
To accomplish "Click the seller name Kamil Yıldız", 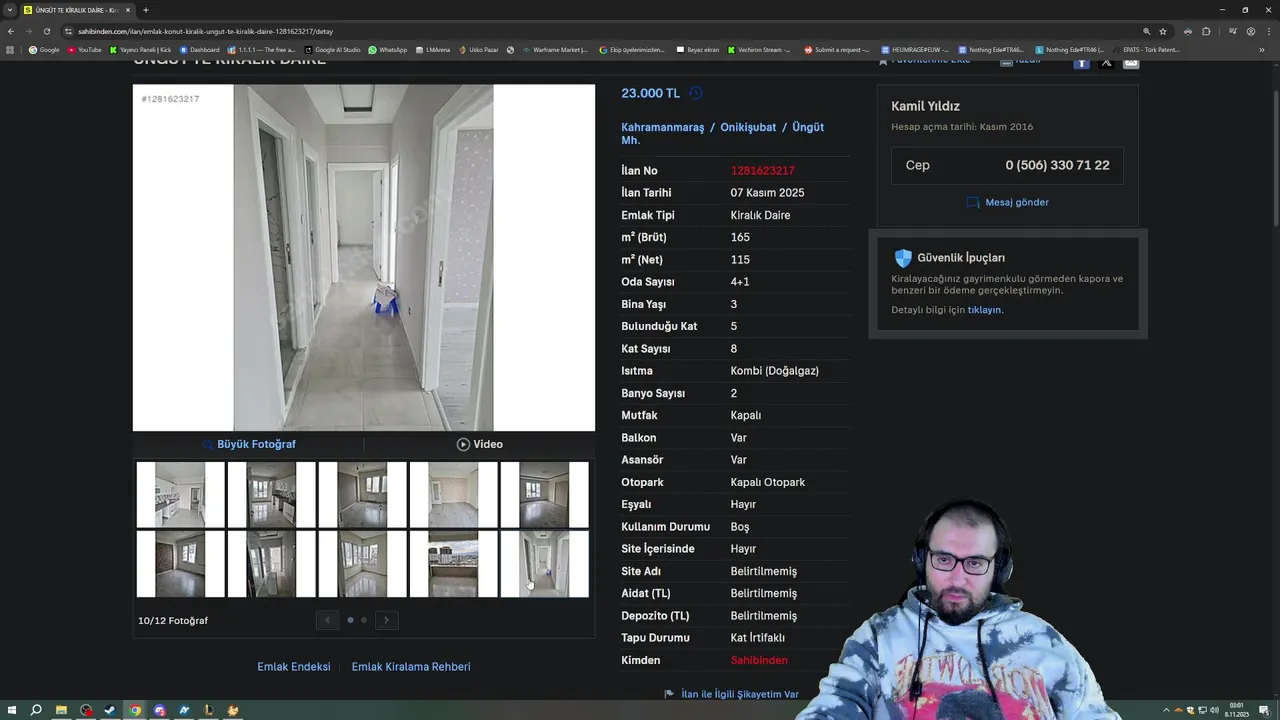I will [925, 106].
